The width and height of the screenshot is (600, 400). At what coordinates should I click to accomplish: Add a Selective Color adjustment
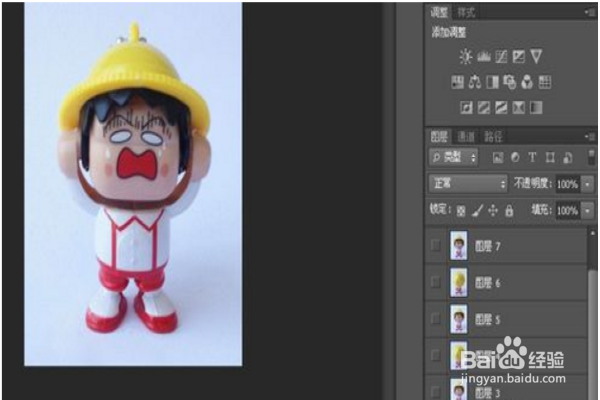[x=518, y=108]
